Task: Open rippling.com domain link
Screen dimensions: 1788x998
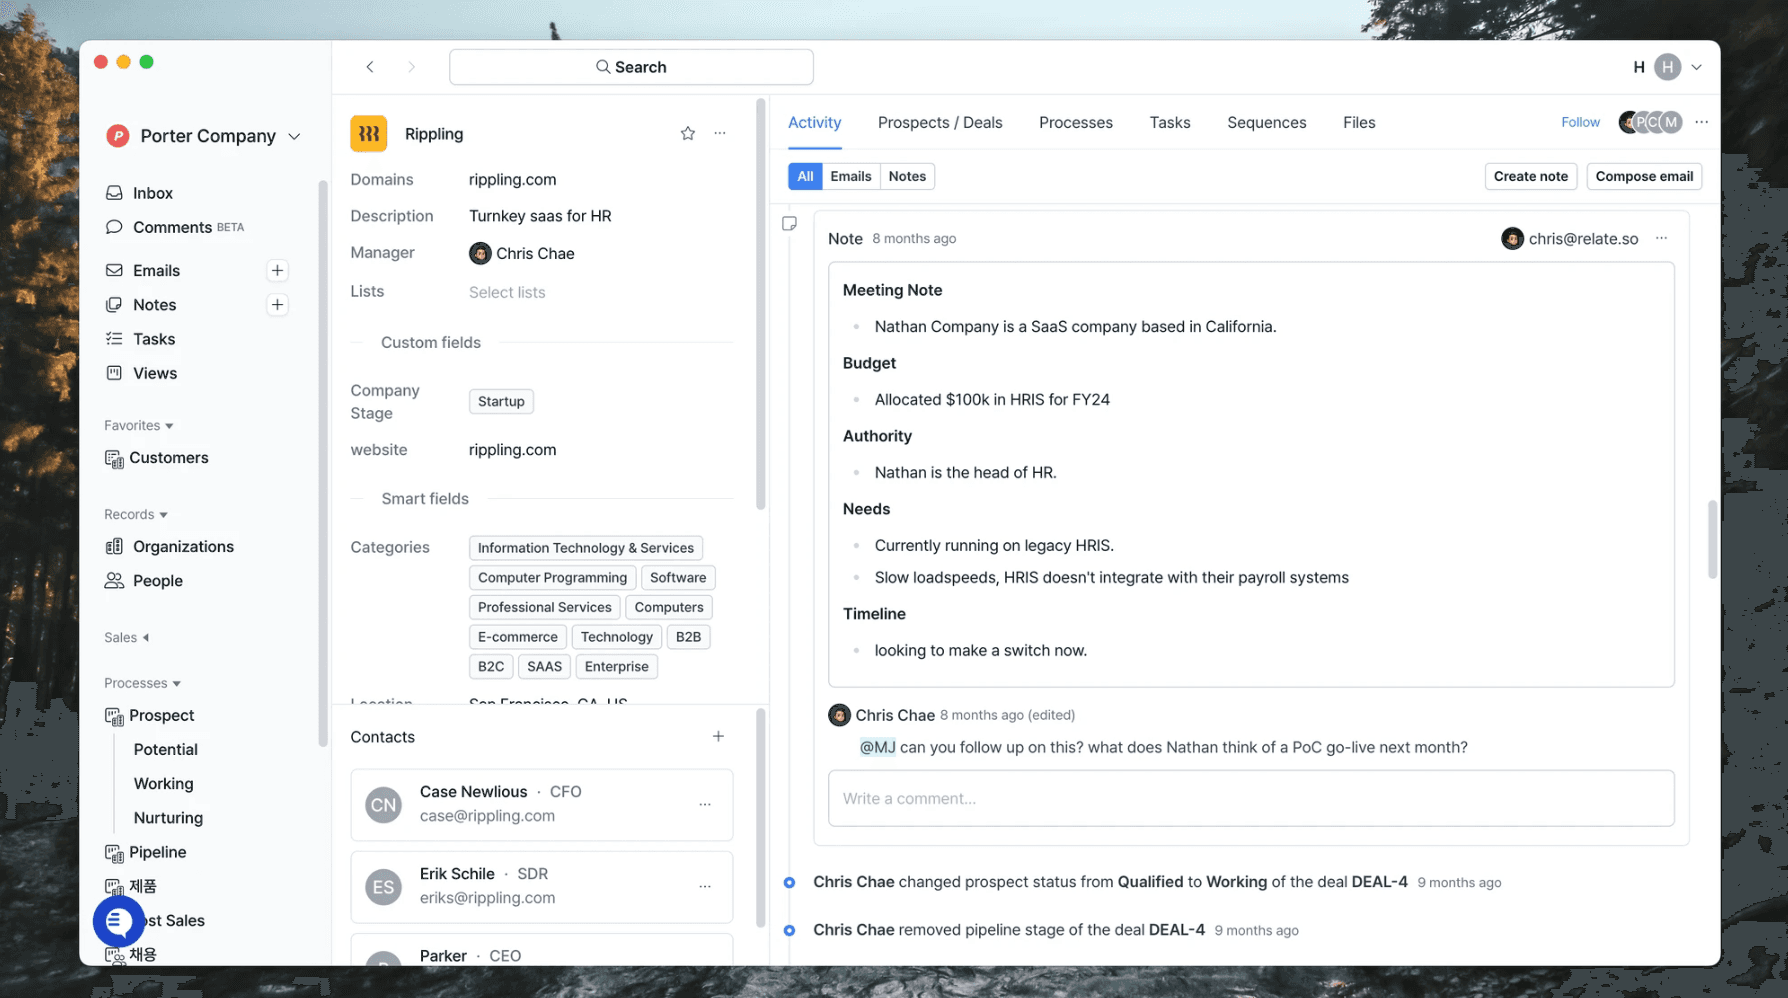Action: pyautogui.click(x=512, y=179)
